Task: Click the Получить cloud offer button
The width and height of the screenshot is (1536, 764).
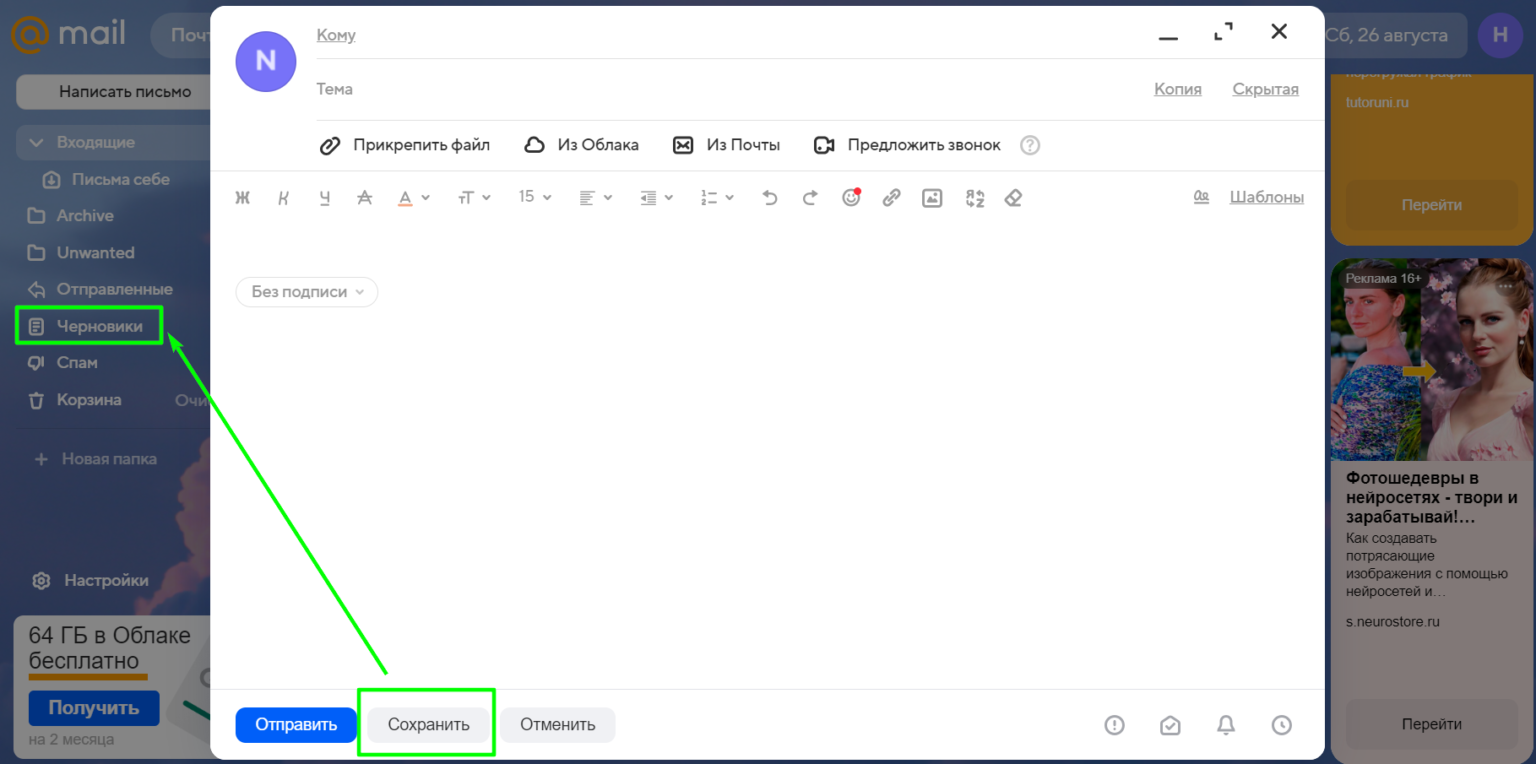Action: (94, 708)
